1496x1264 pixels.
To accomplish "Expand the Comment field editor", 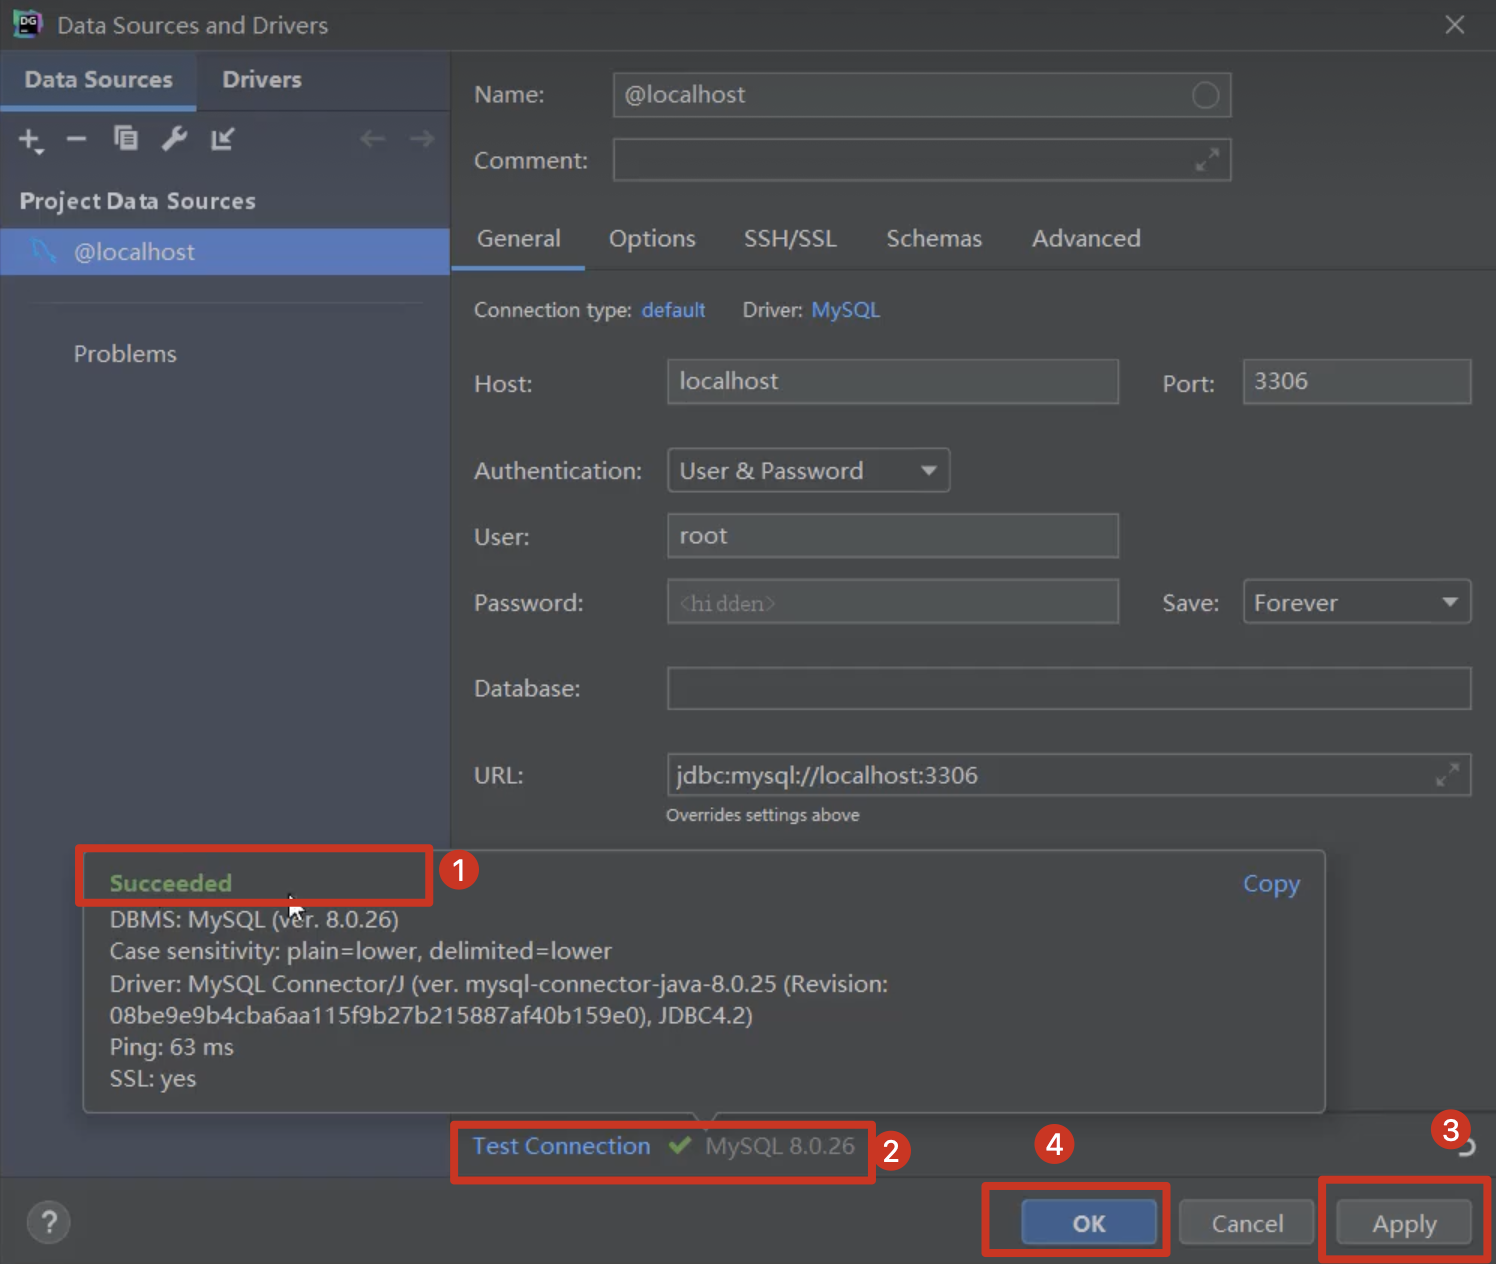I will 1207,160.
